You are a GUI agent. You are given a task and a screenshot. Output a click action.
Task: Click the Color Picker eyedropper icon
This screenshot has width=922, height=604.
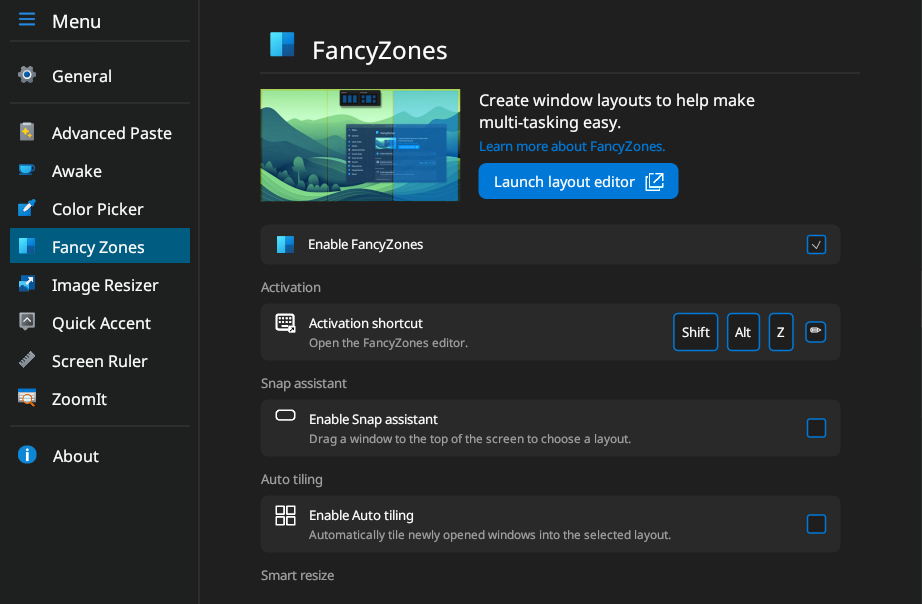pos(27,208)
